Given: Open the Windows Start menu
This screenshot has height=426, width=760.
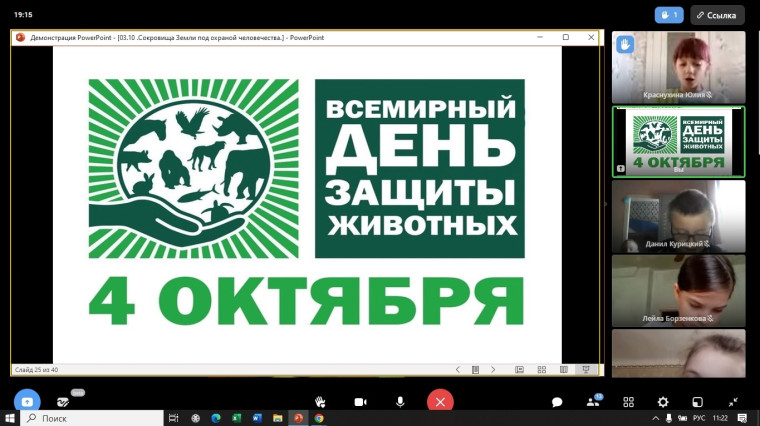Looking at the screenshot, I should click(10, 418).
